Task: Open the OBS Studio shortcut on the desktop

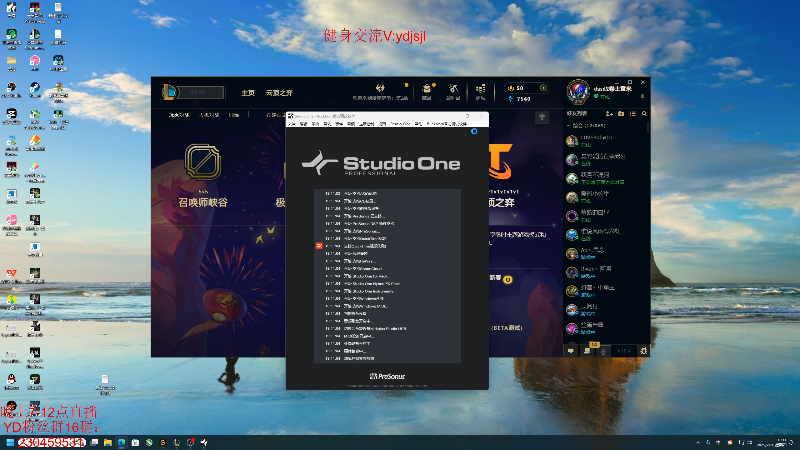Action: 11,90
